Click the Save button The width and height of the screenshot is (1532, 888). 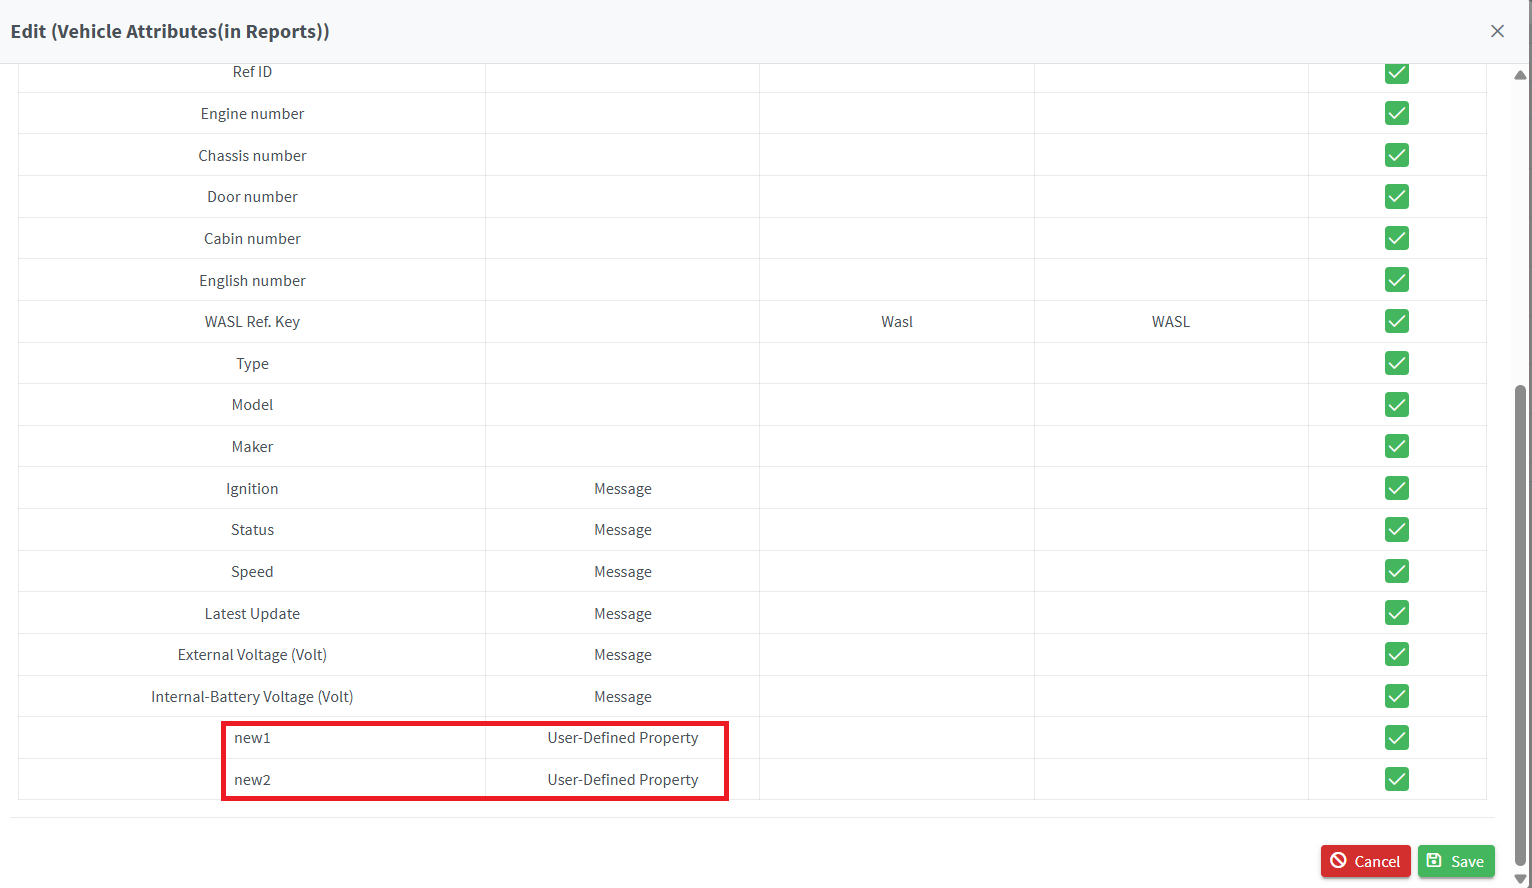click(1455, 861)
